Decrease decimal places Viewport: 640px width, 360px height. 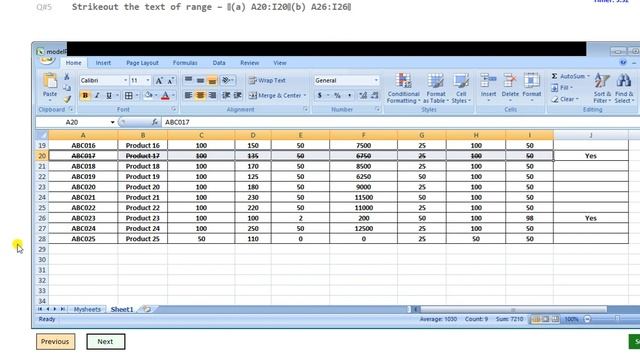tap(374, 96)
